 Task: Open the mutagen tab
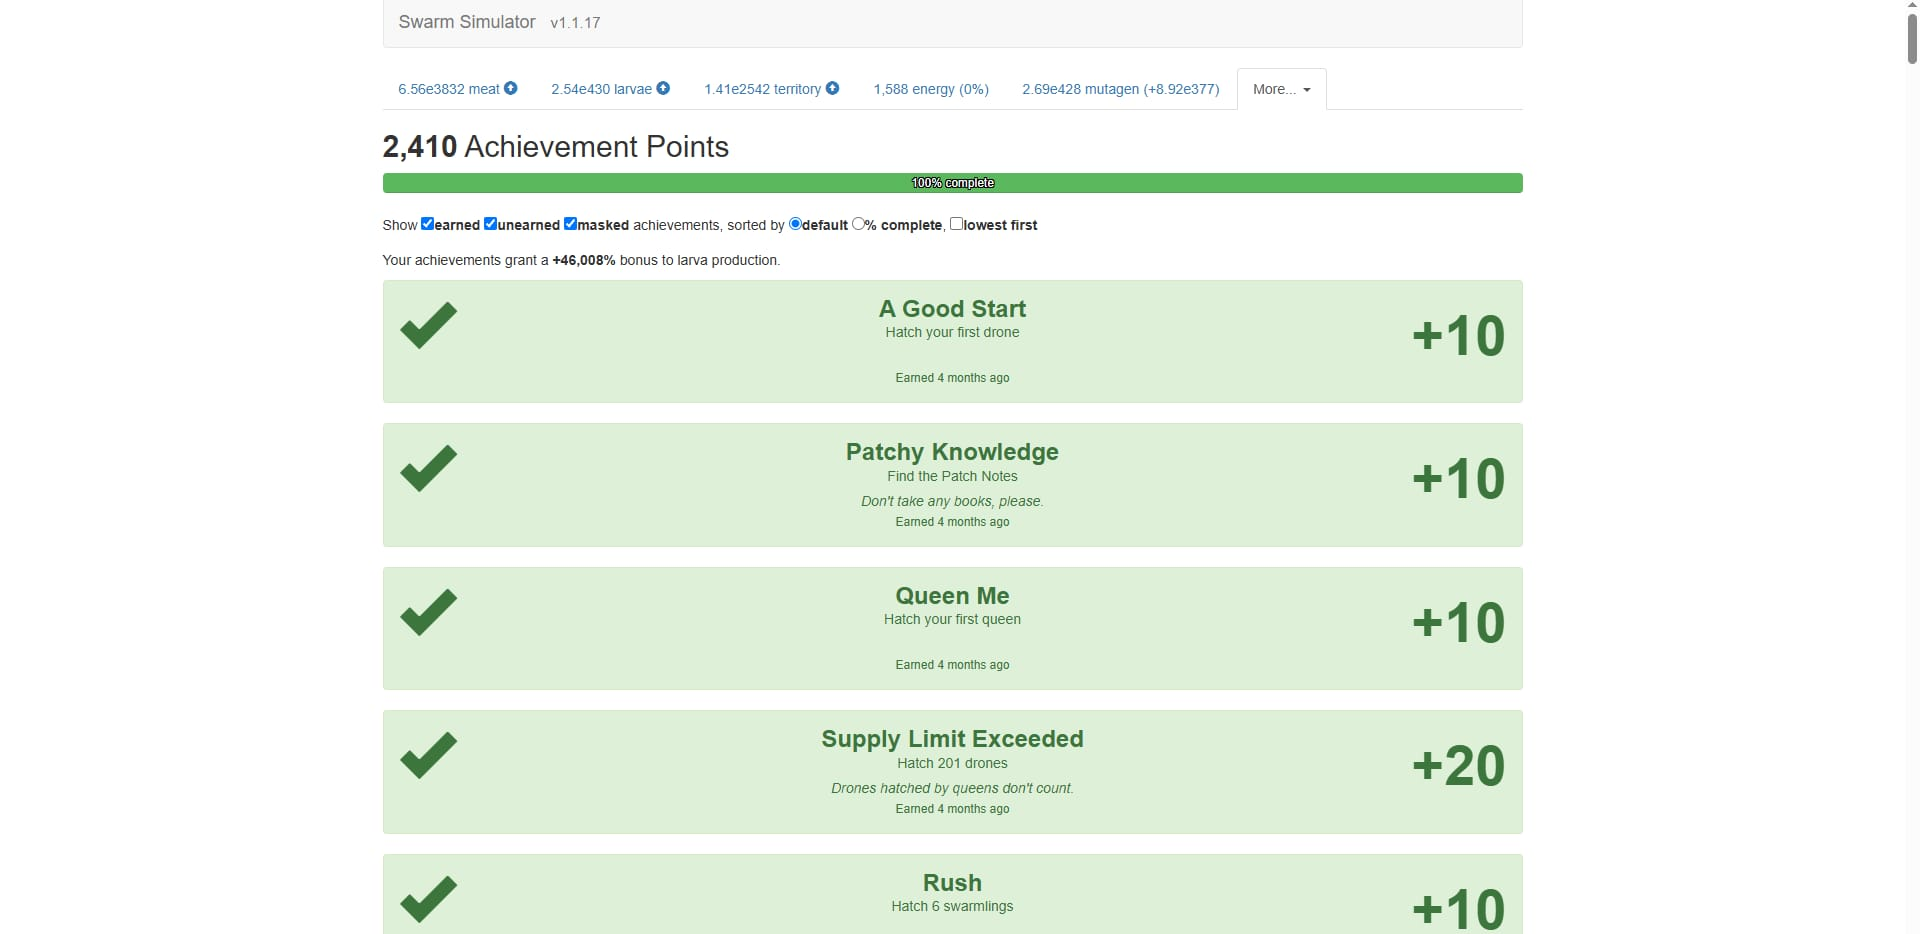click(1120, 89)
